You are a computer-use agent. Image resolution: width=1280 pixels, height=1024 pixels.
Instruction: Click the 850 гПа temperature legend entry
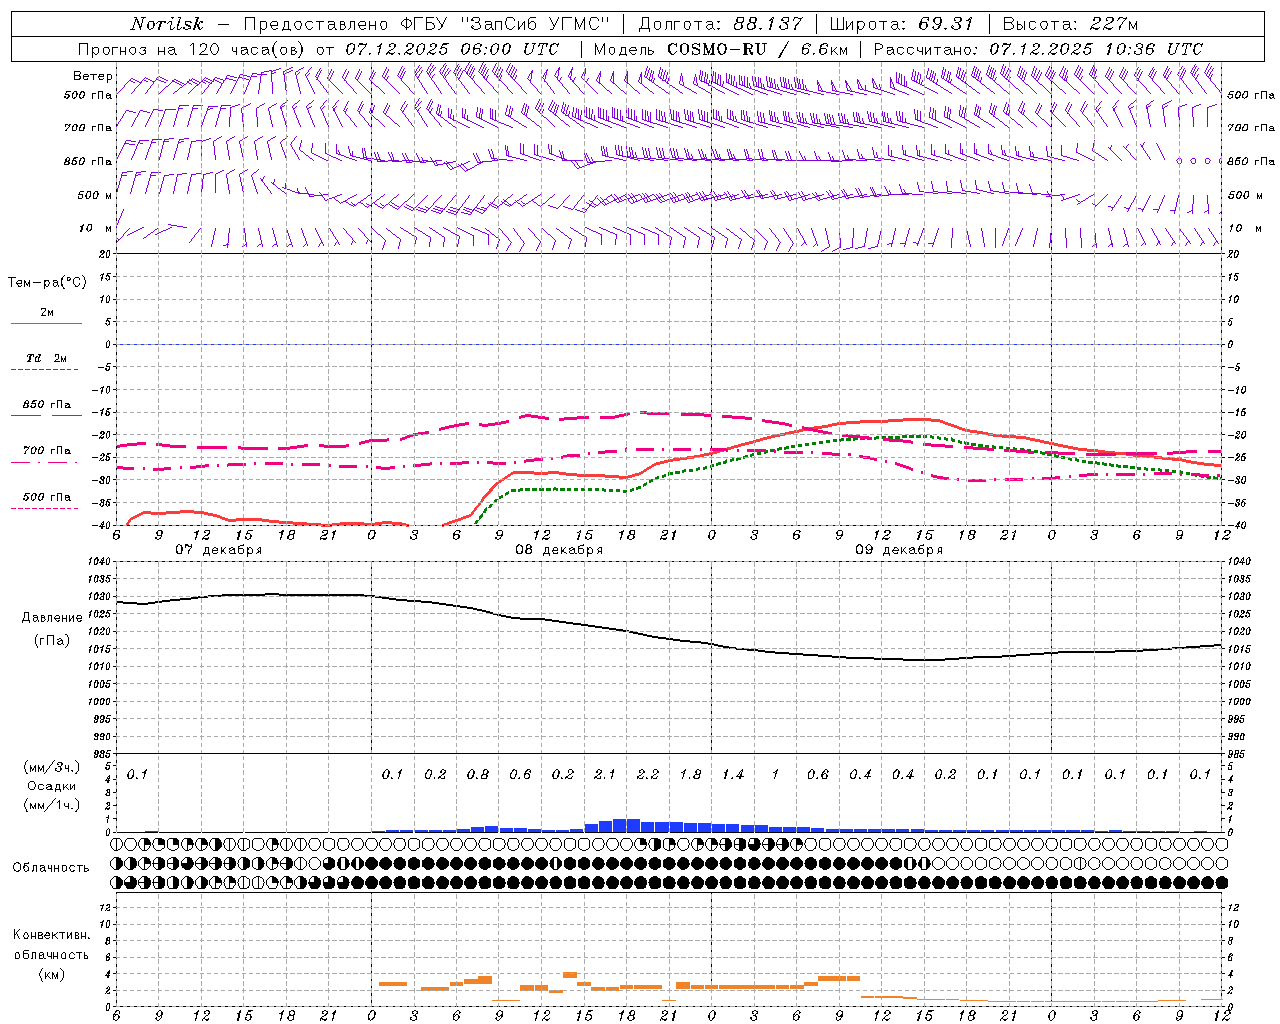pyautogui.click(x=47, y=405)
